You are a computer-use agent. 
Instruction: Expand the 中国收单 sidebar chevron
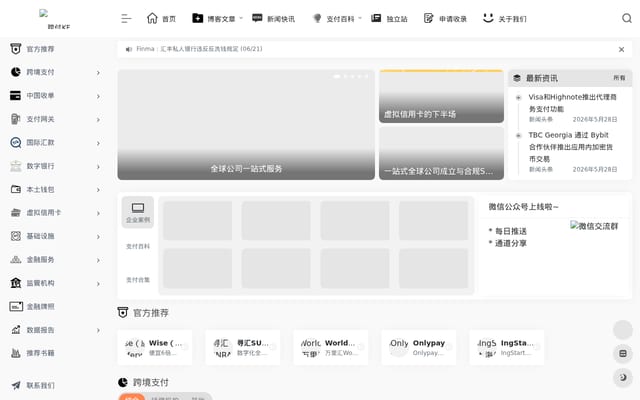[x=98, y=96]
